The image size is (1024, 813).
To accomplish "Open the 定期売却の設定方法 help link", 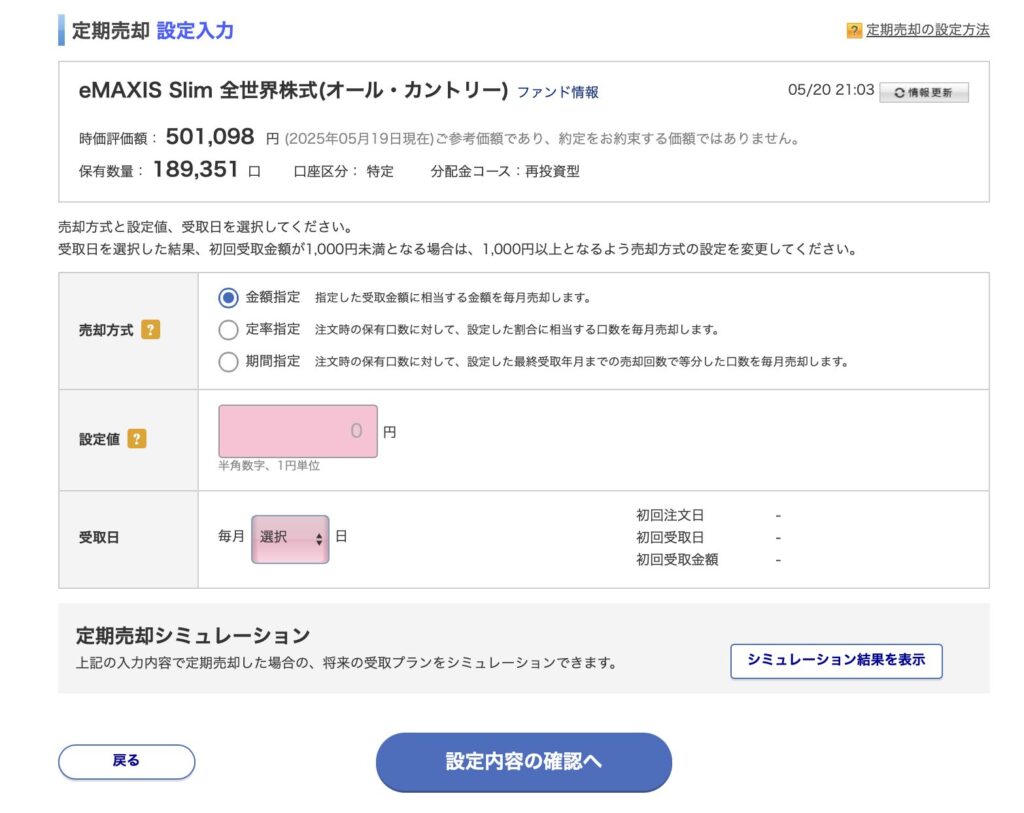I will (x=927, y=30).
